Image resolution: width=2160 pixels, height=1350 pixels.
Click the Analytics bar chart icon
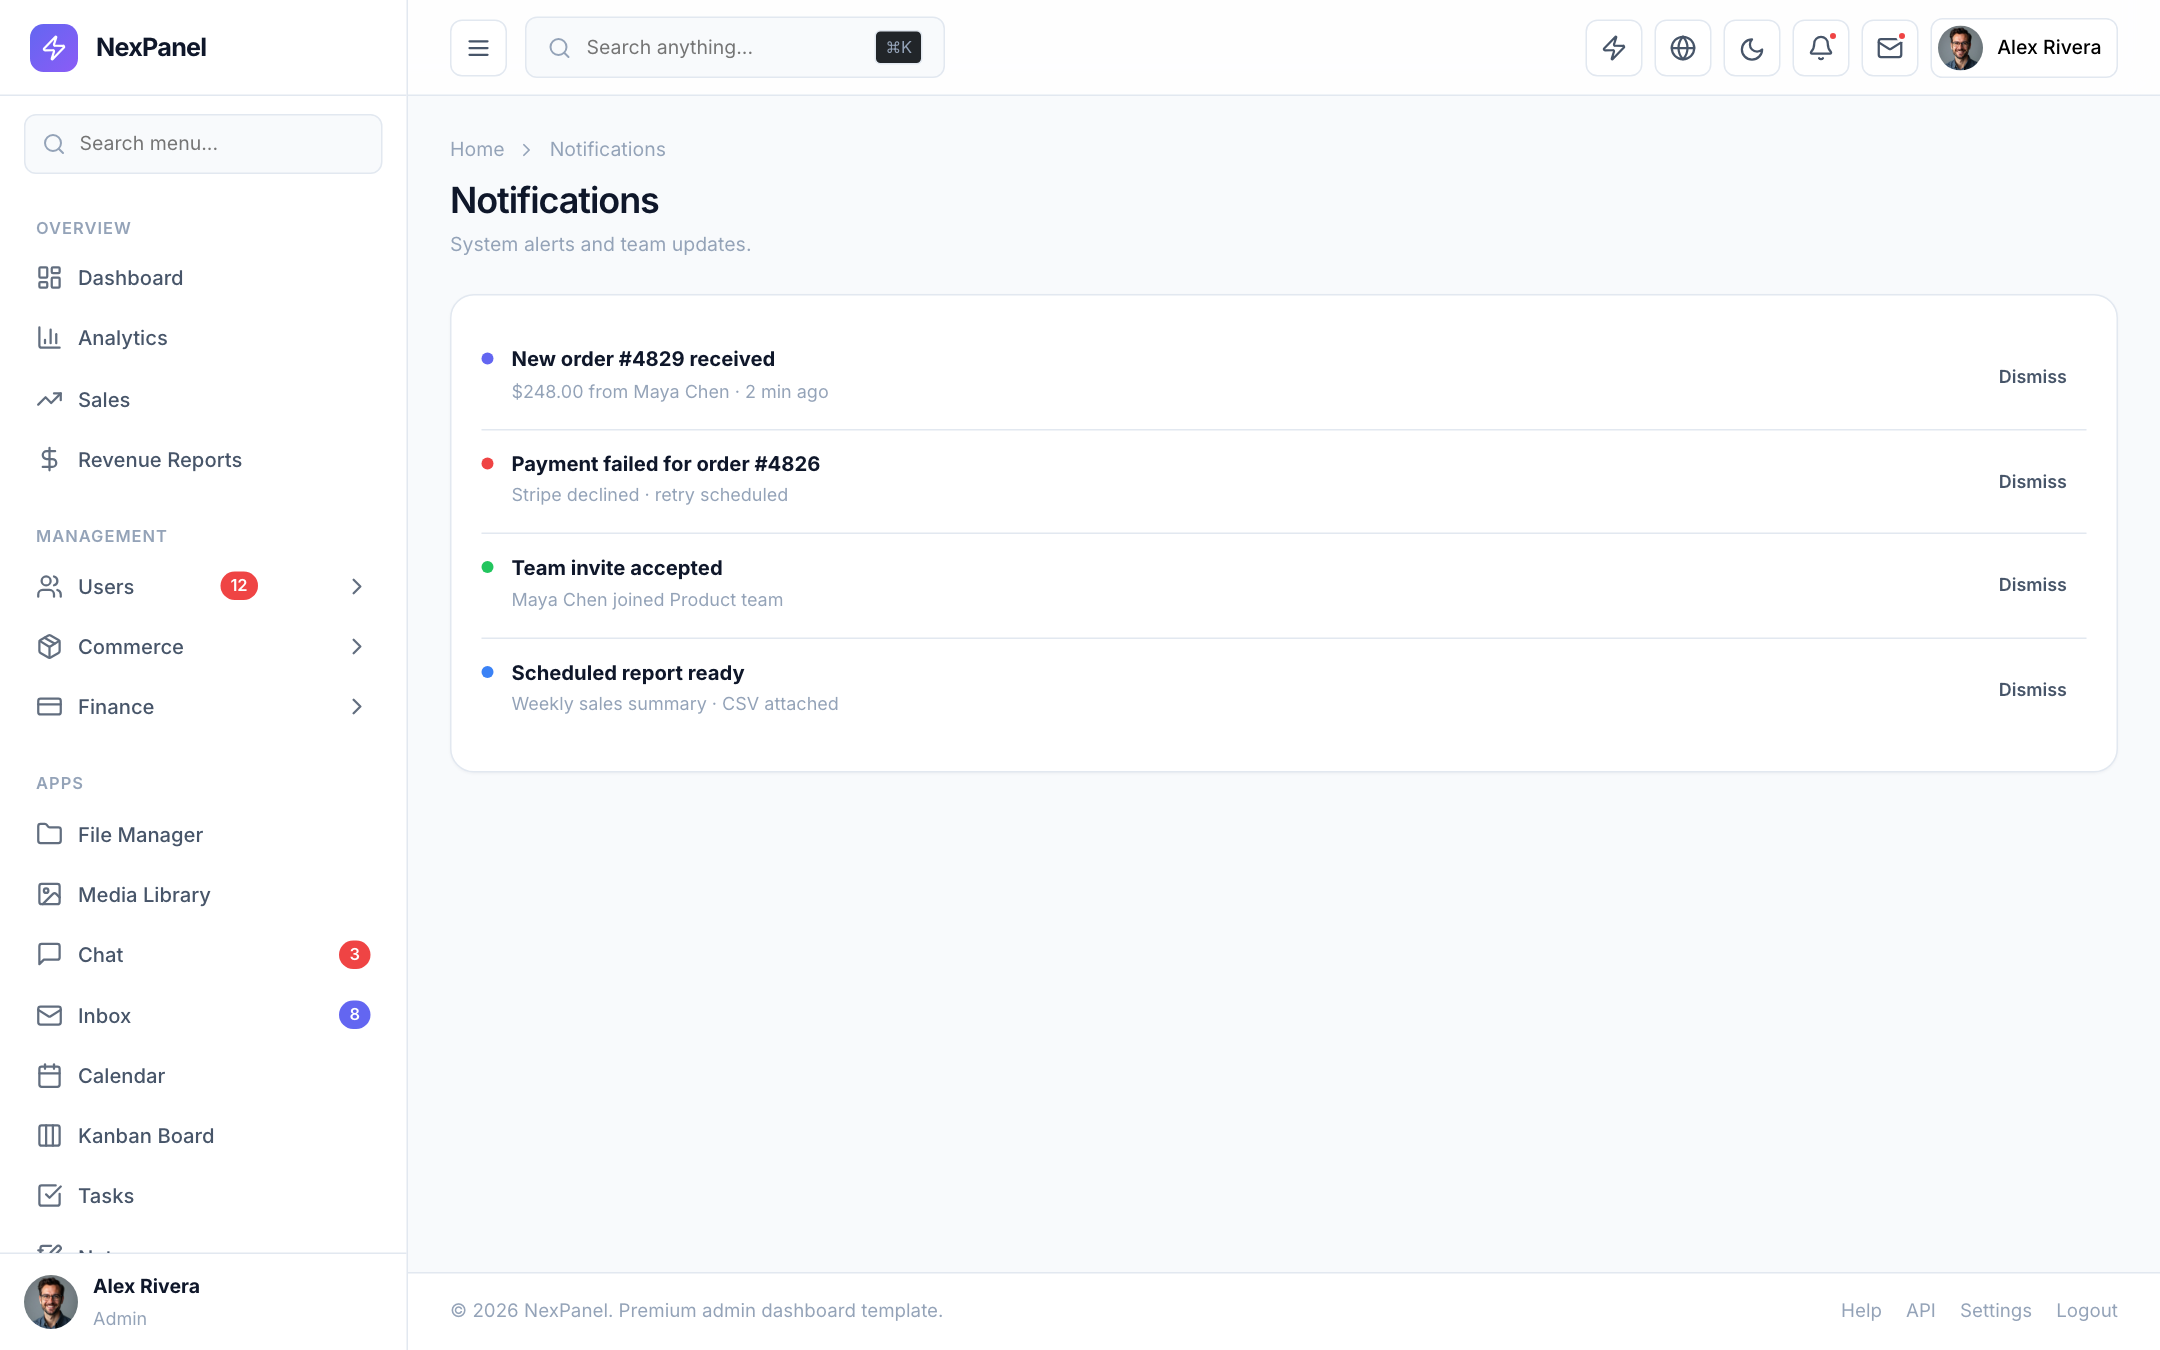click(x=49, y=338)
